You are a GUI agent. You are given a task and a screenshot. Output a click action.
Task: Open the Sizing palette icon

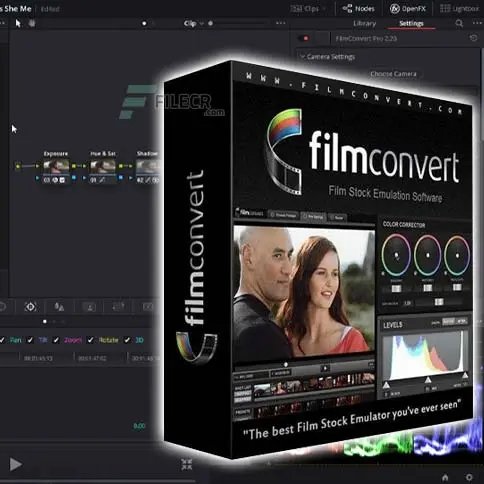coord(118,307)
